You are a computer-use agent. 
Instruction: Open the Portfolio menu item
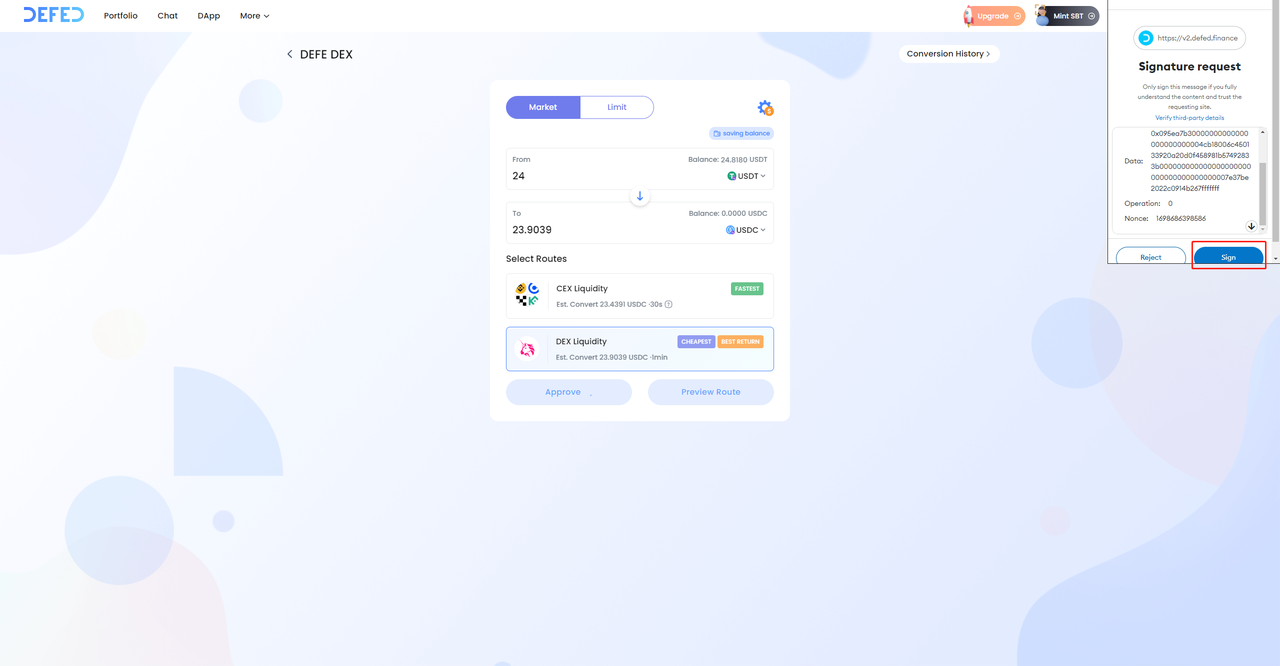pos(121,16)
